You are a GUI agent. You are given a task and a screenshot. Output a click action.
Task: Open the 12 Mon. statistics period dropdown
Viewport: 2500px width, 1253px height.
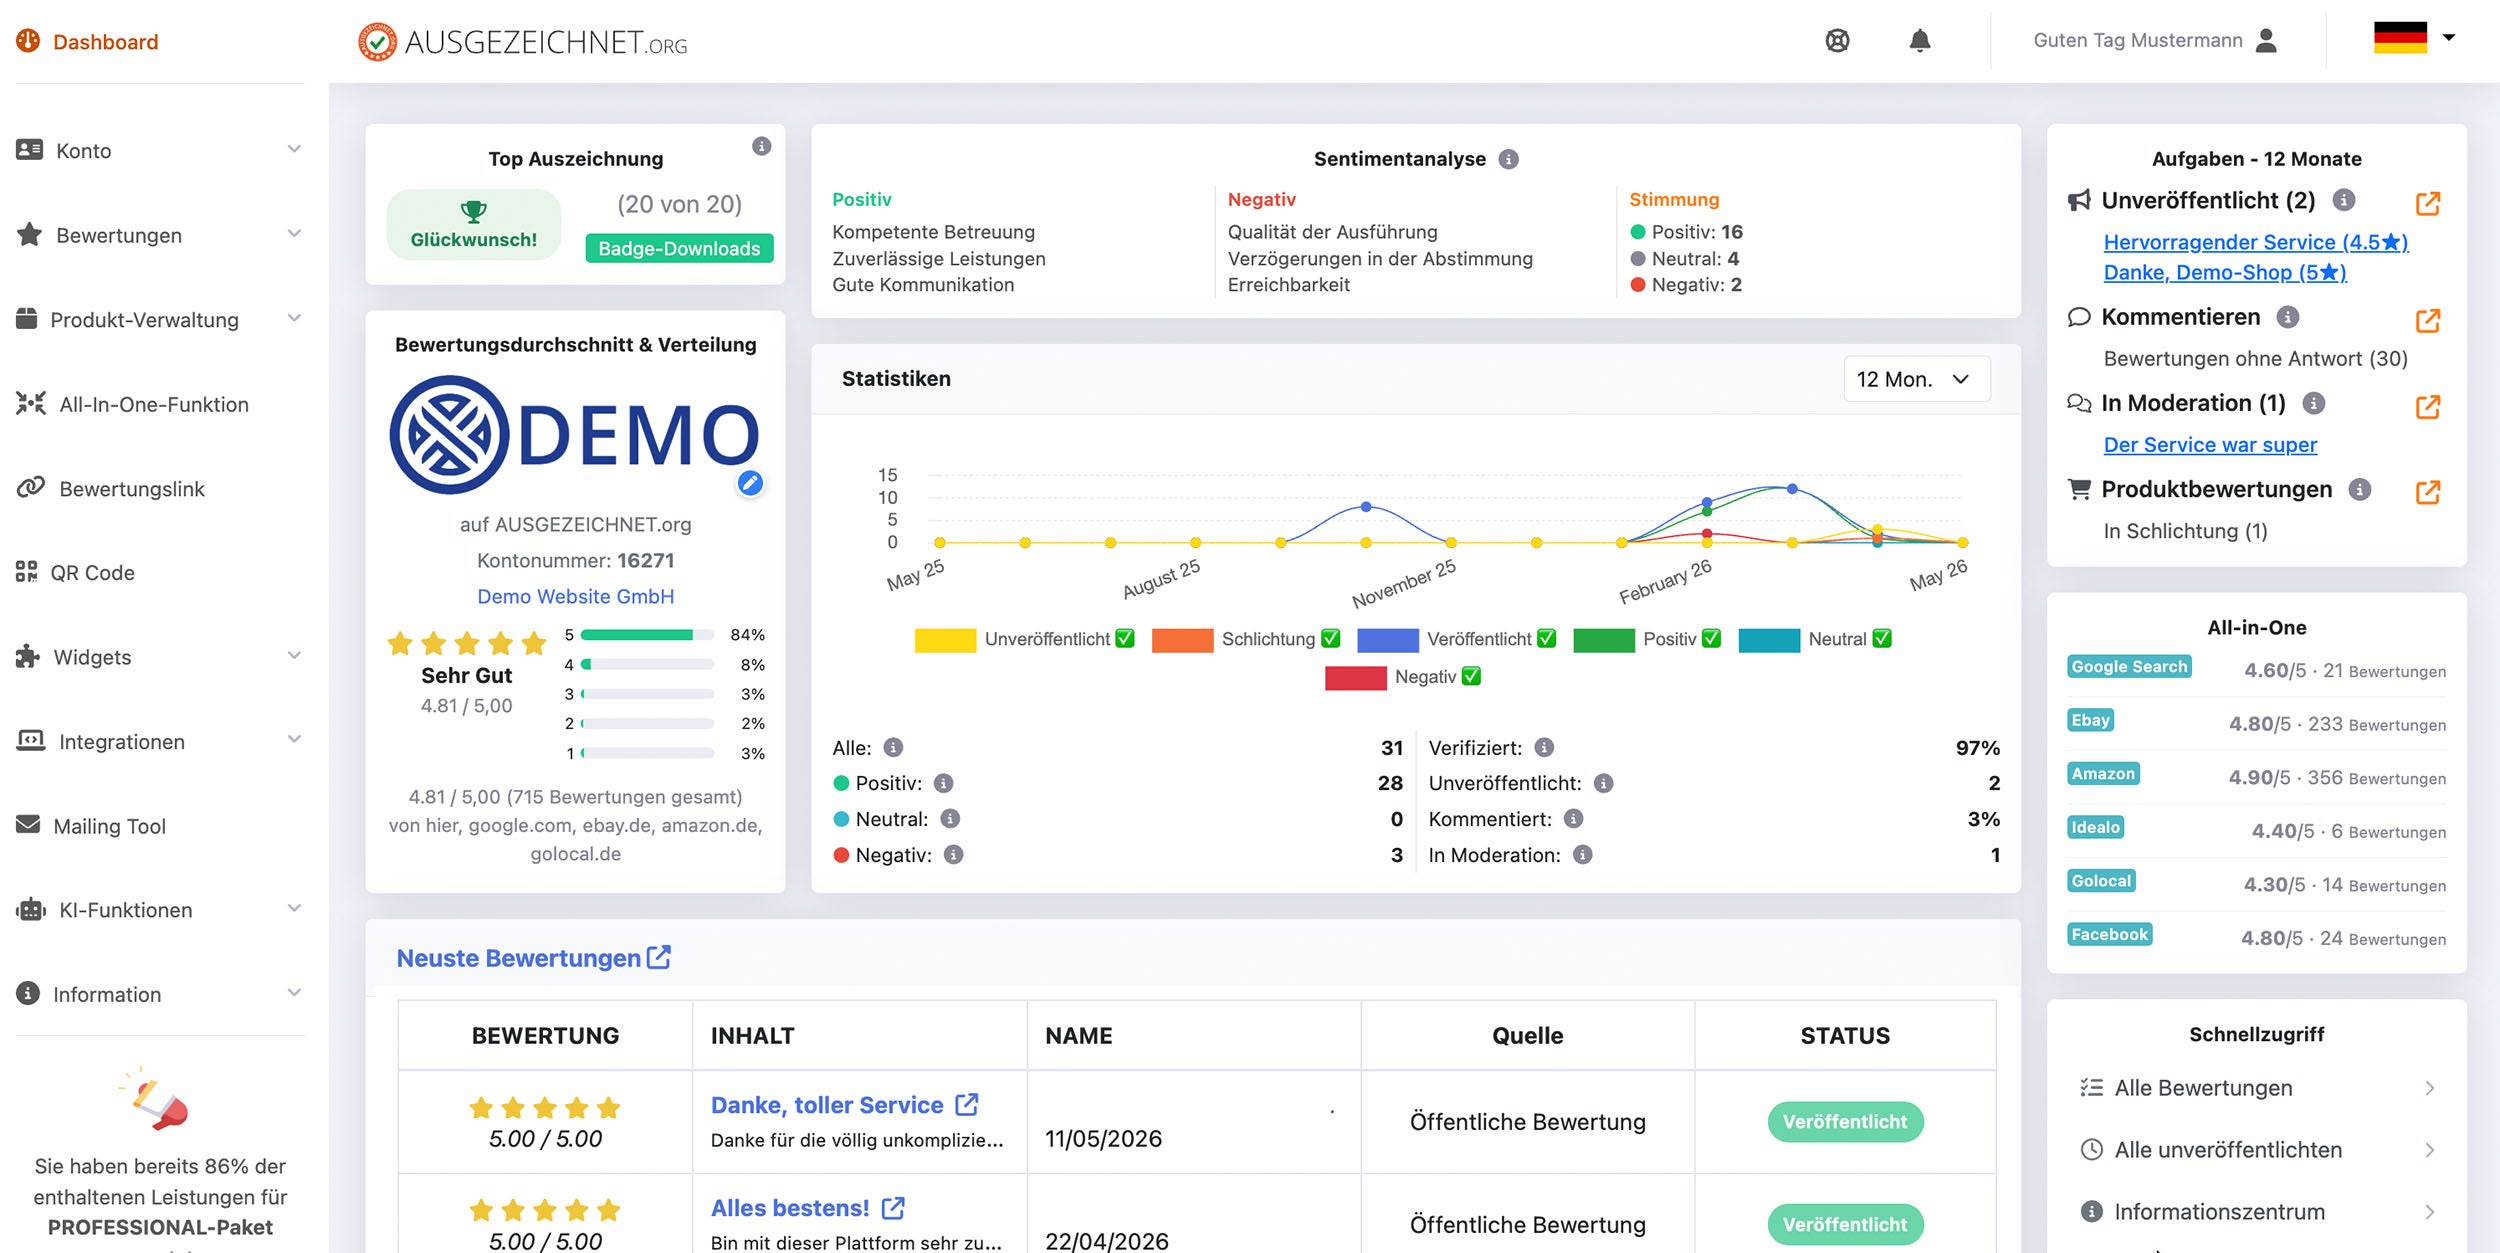tap(1916, 379)
